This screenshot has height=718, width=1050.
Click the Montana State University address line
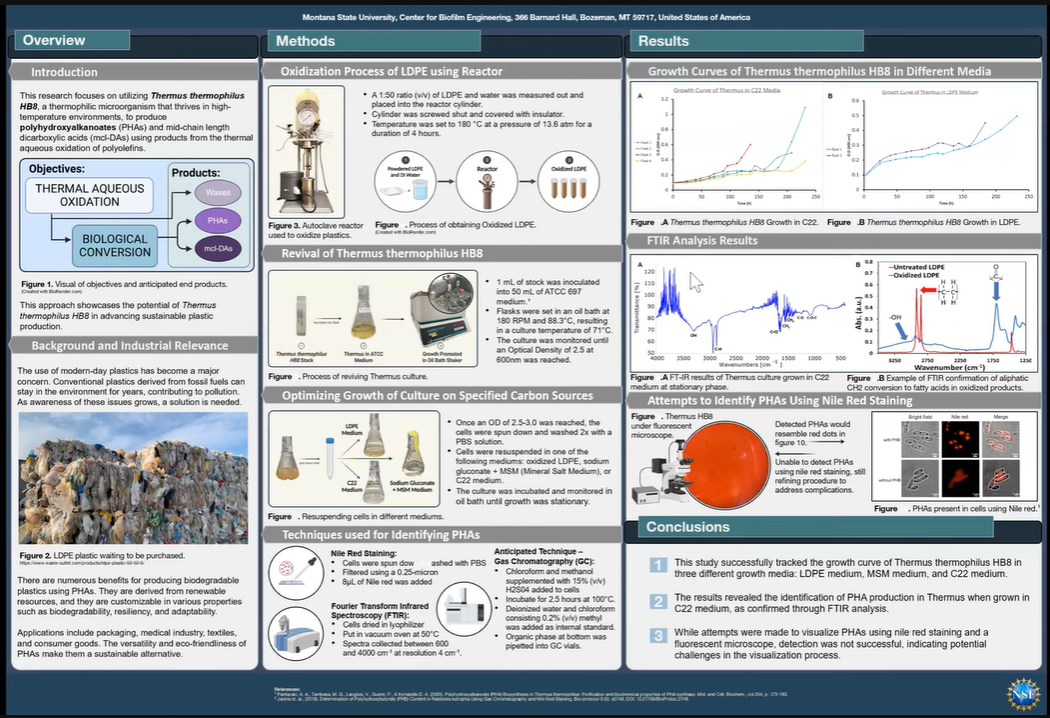coord(526,17)
